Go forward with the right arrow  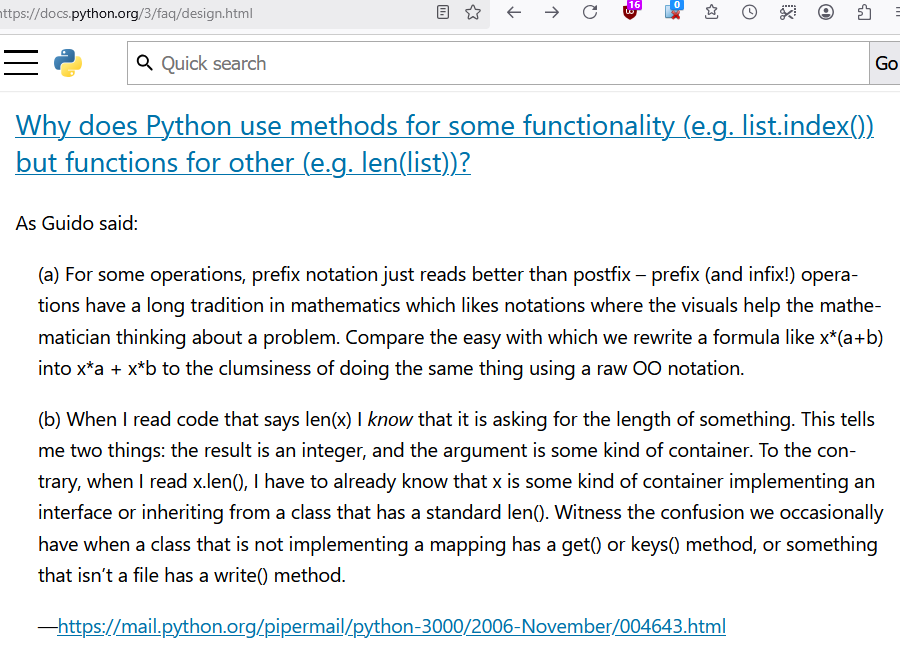552,12
